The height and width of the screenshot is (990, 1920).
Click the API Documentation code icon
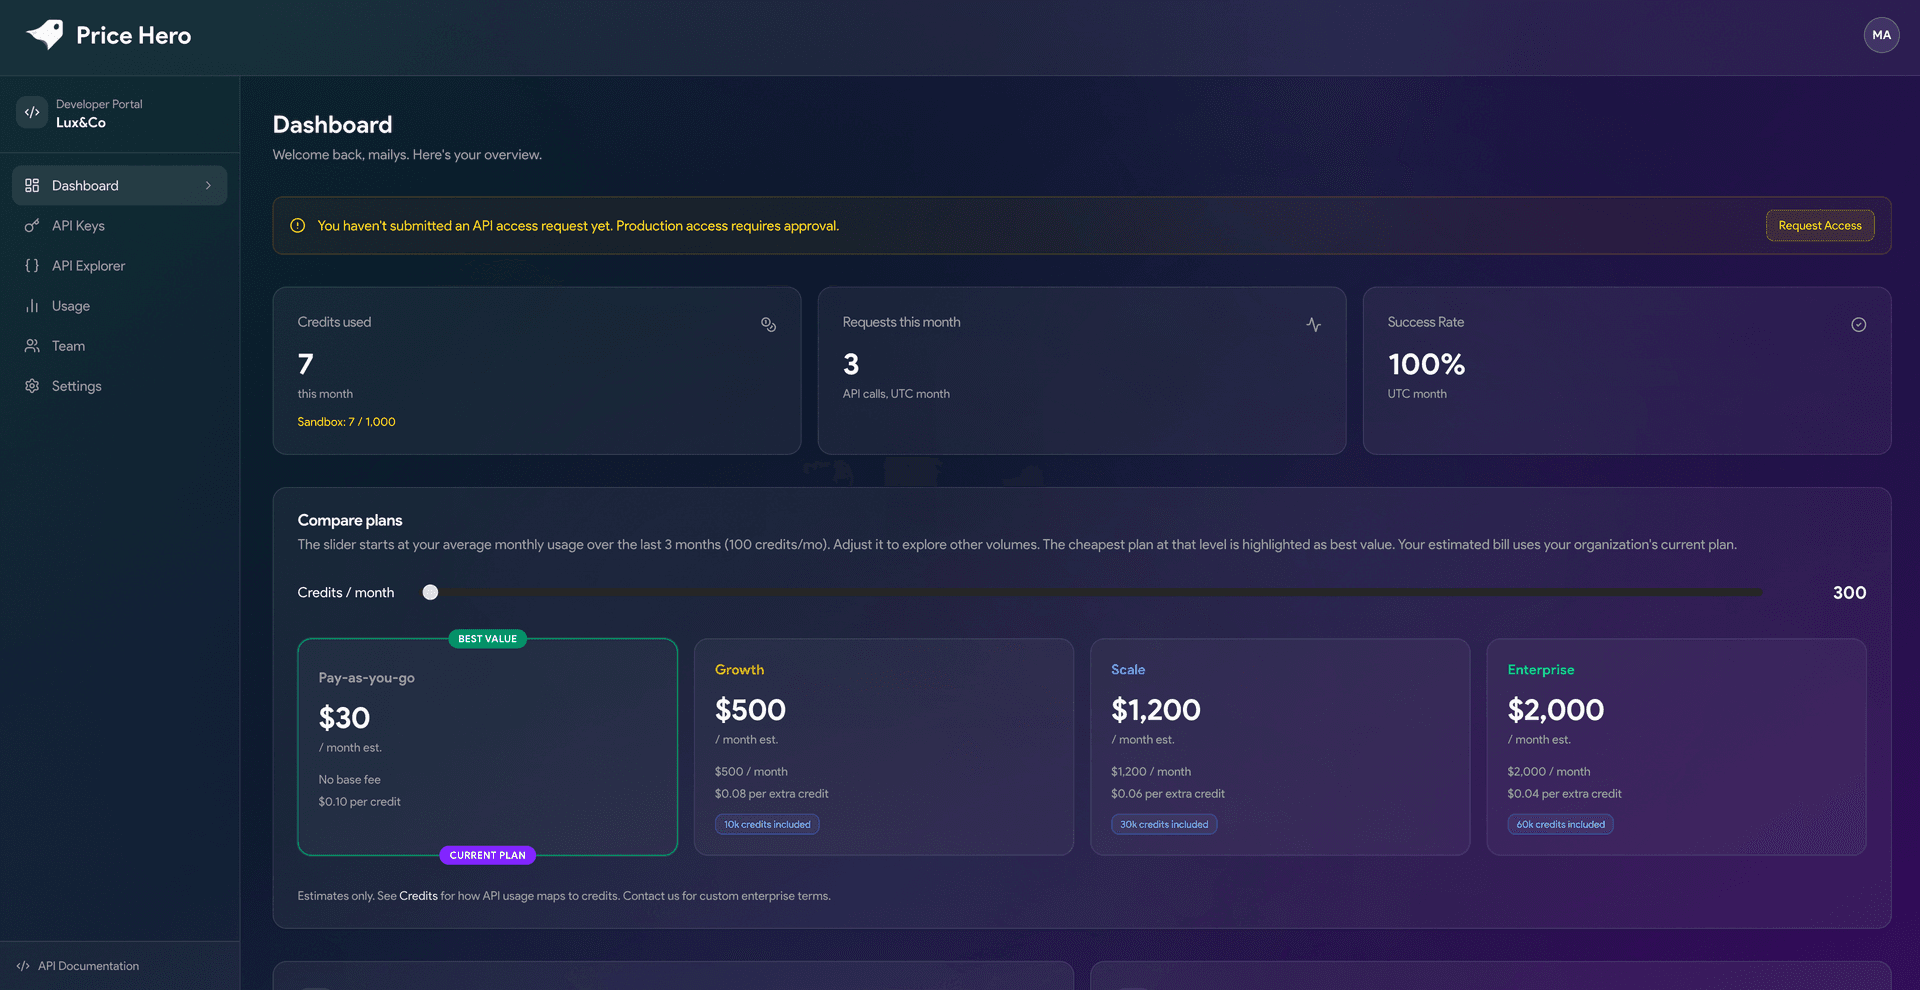coord(23,966)
